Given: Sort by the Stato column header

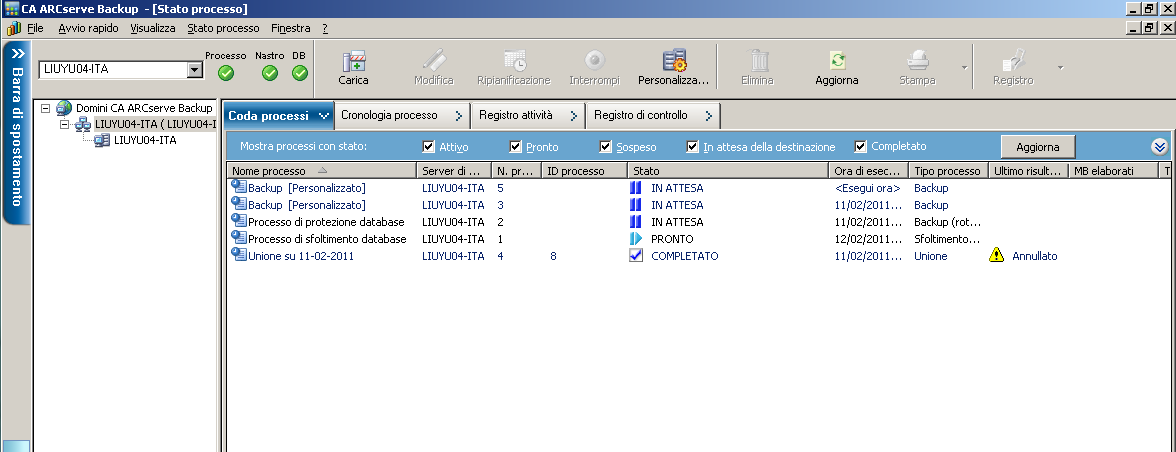Looking at the screenshot, I should [728, 171].
